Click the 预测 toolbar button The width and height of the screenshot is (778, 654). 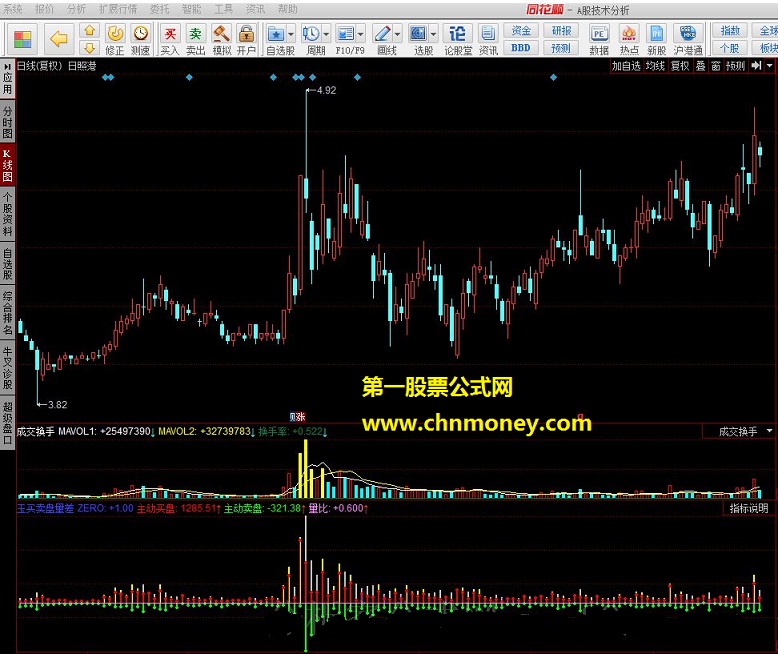click(x=561, y=48)
